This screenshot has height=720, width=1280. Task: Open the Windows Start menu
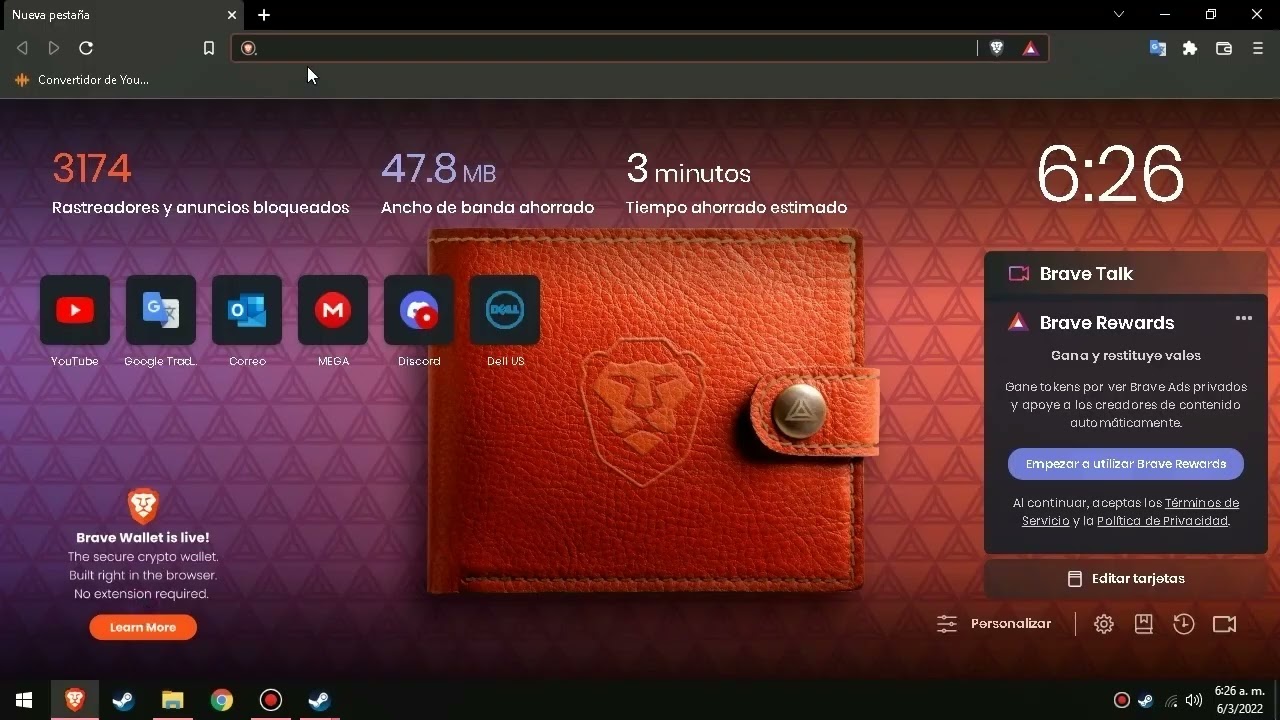[24, 700]
